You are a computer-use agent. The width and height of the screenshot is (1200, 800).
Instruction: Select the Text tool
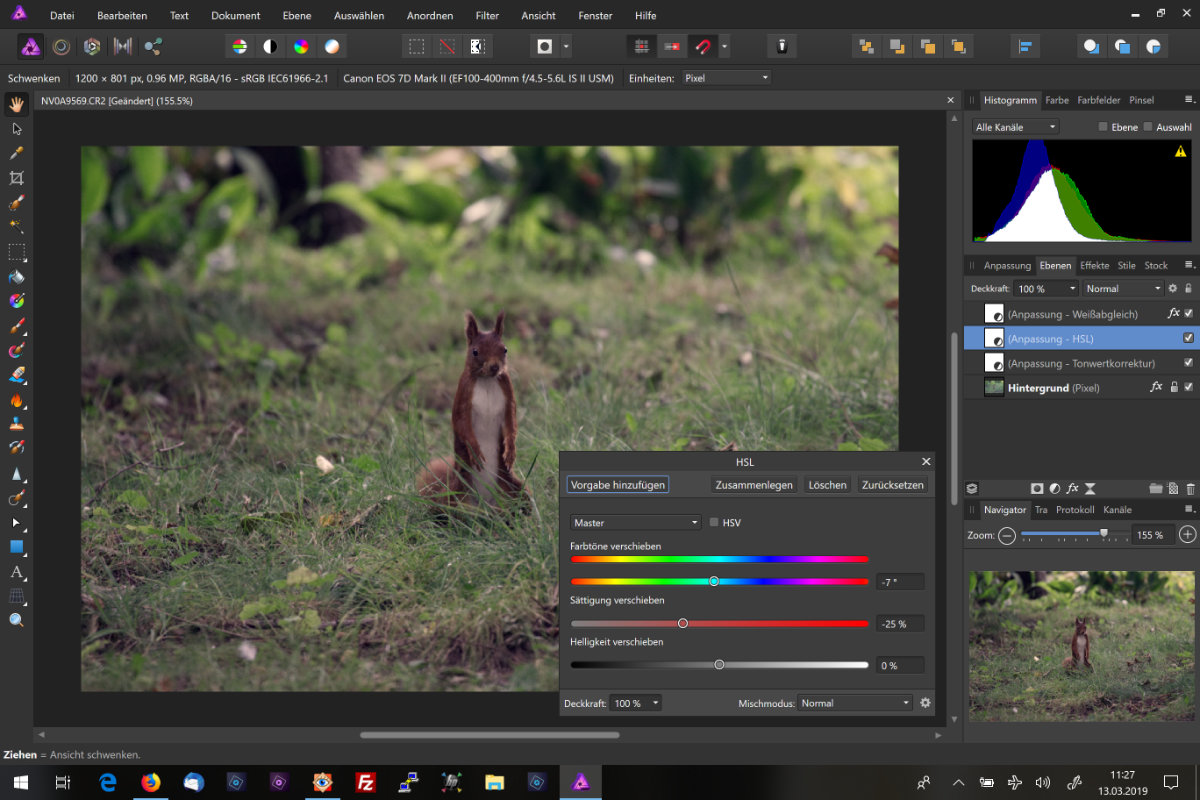coord(16,572)
